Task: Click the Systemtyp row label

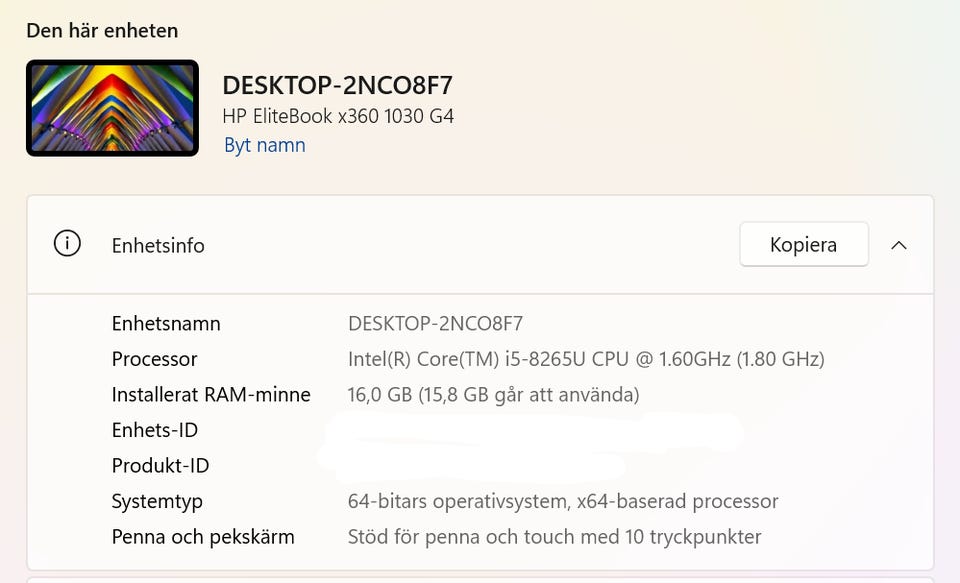Action: pyautogui.click(x=157, y=501)
